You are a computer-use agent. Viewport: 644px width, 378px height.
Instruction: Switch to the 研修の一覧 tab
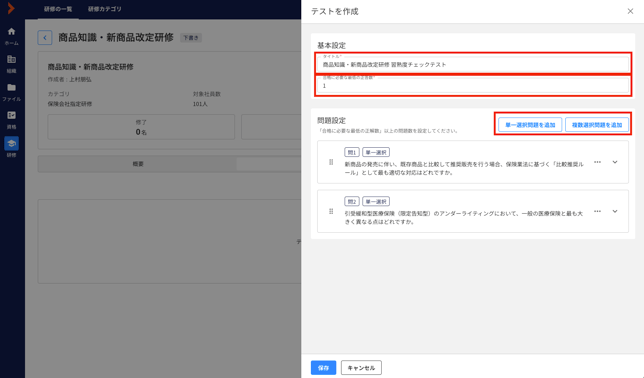pos(58,9)
